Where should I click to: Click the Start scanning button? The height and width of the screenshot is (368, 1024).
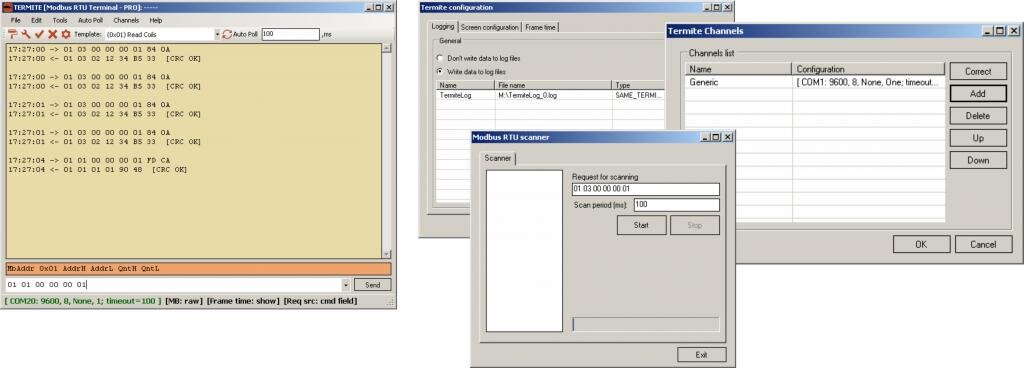pyautogui.click(x=641, y=225)
